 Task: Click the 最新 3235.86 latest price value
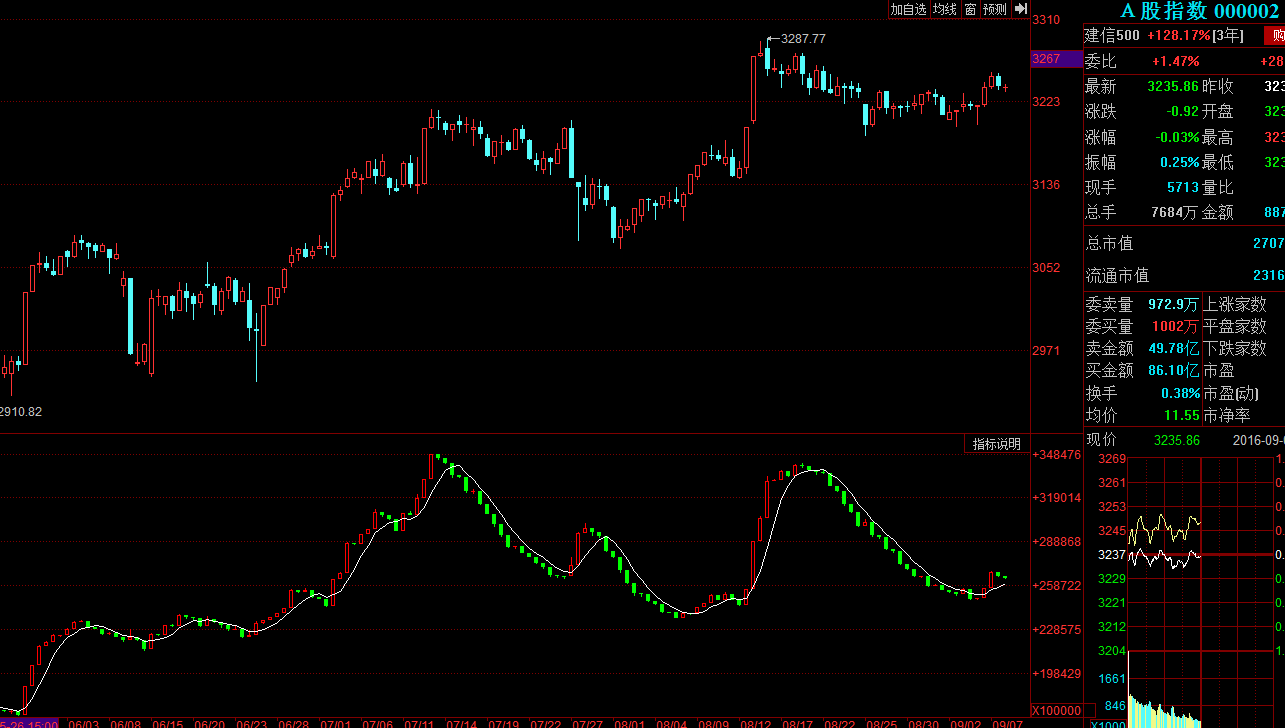coord(1172,87)
